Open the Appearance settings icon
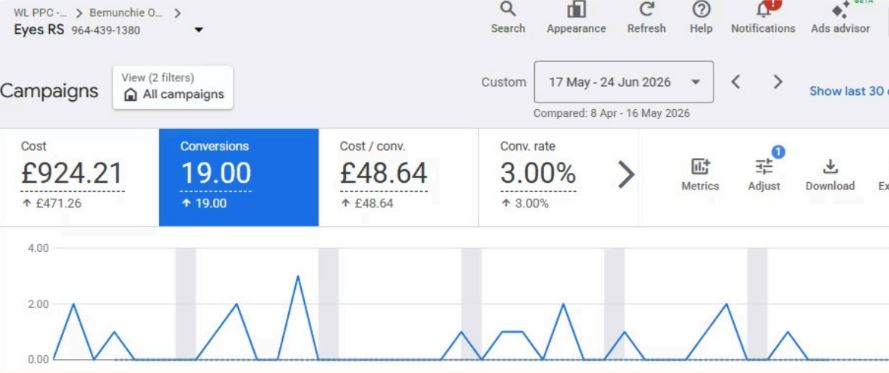The width and height of the screenshot is (889, 373). [x=576, y=10]
